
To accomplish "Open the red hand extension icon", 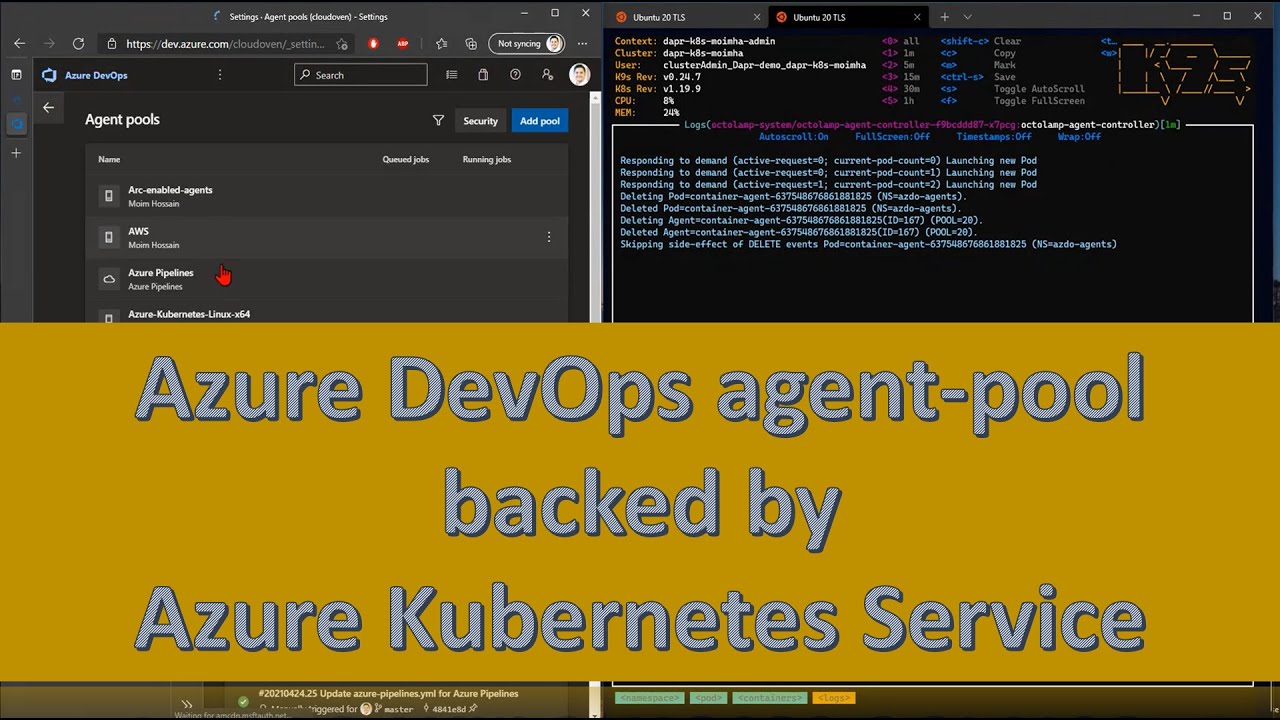I will 373,44.
